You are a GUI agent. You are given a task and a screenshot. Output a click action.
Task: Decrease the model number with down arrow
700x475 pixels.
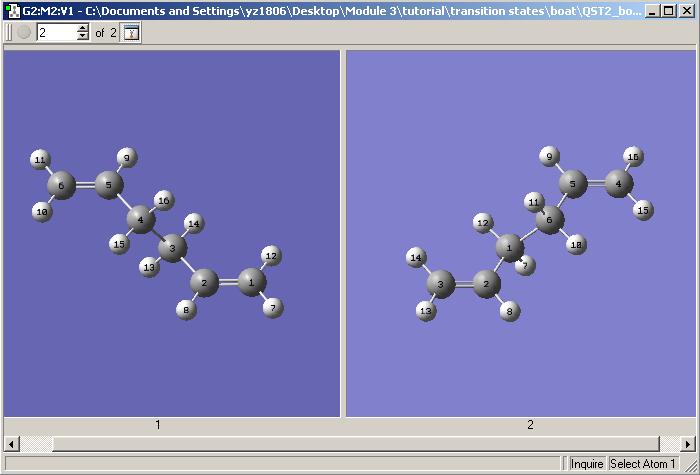click(83, 37)
